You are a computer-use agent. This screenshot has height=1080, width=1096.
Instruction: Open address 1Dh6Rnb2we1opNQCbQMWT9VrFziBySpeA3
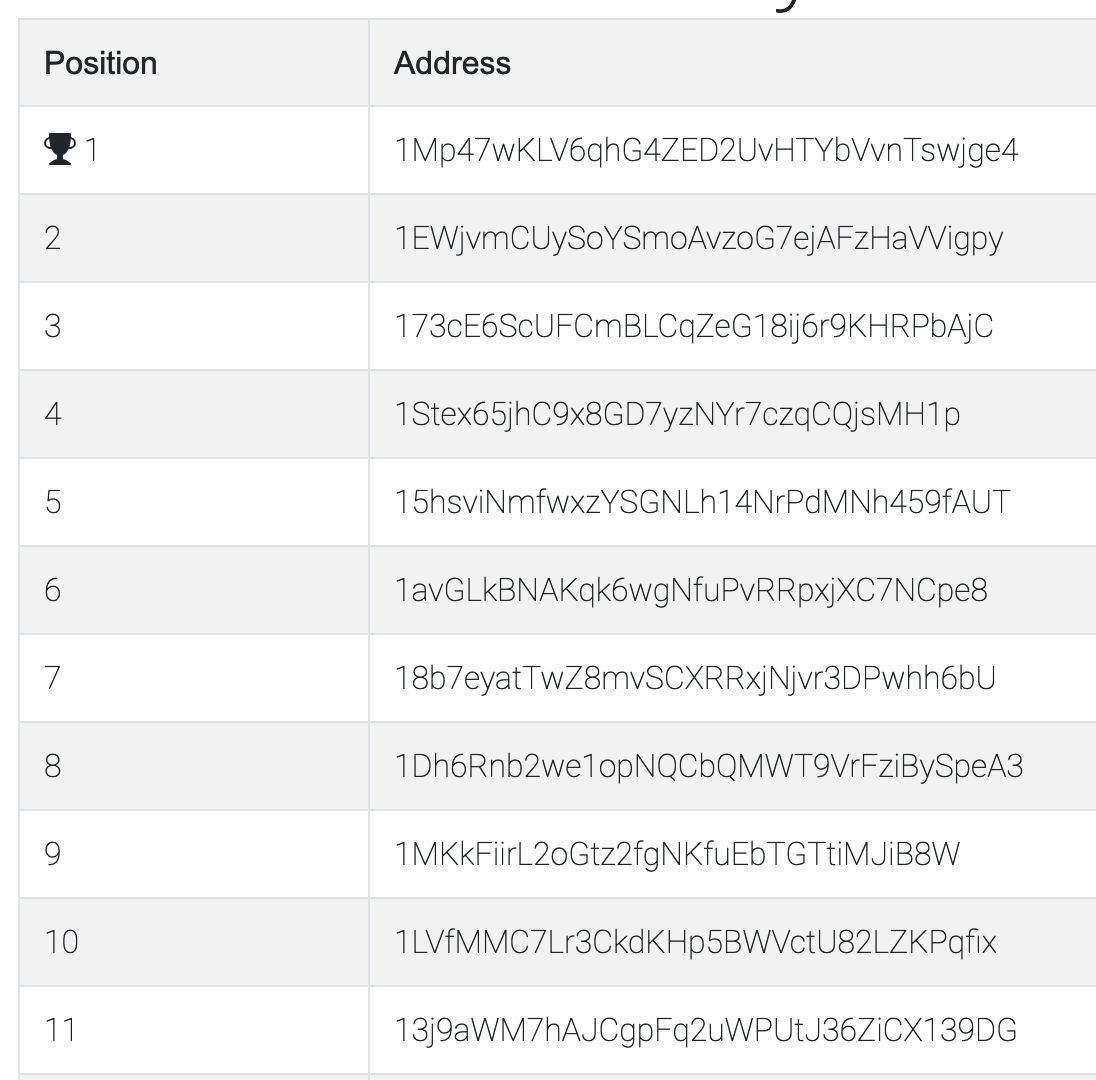[709, 767]
